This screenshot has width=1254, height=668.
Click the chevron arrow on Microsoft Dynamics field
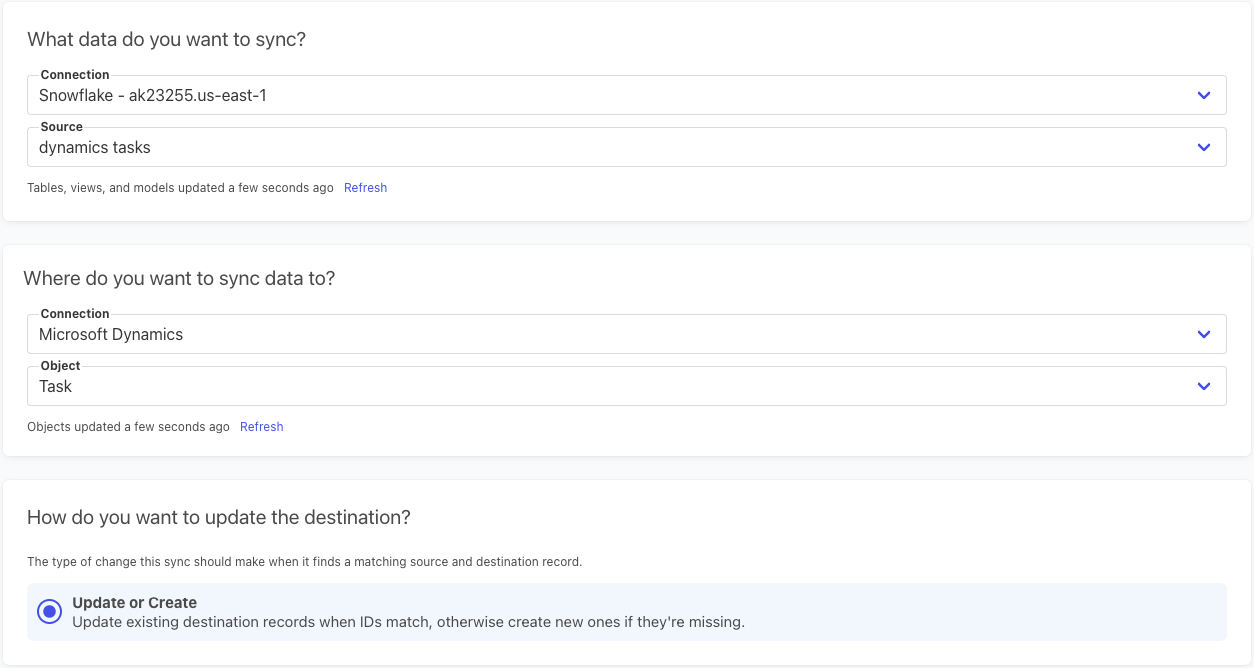pos(1204,335)
